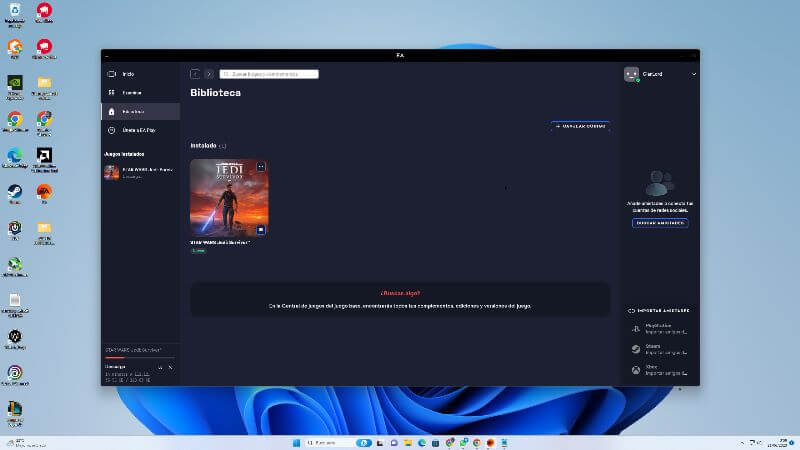This screenshot has width=800, height=450.
Task: Open the AMD software desktop shortcut
Action: [44, 159]
